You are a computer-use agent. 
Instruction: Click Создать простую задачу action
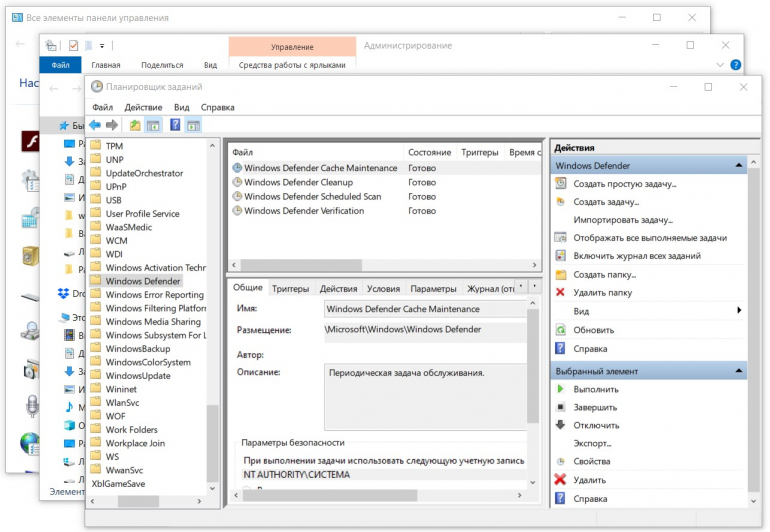[x=625, y=184]
